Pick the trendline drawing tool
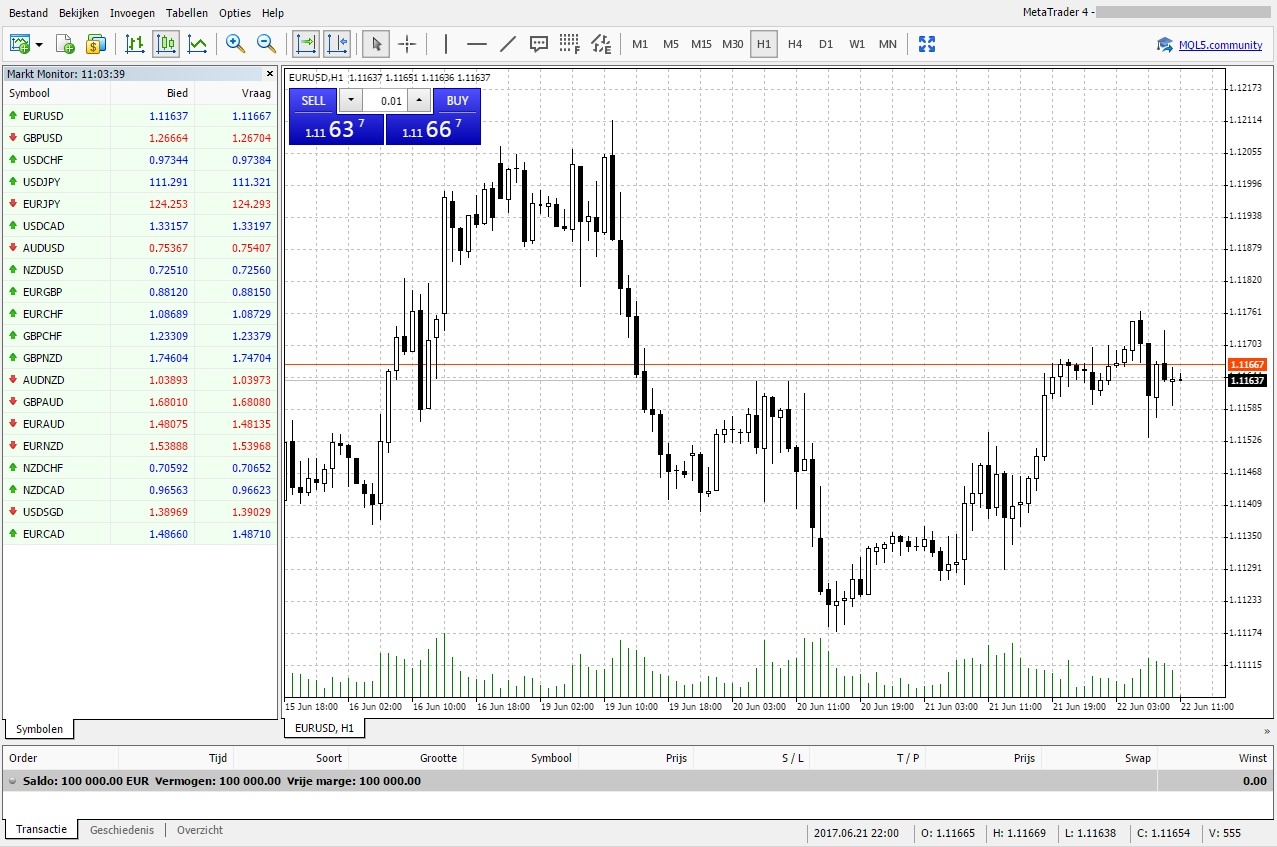The width and height of the screenshot is (1277, 847). [508, 44]
